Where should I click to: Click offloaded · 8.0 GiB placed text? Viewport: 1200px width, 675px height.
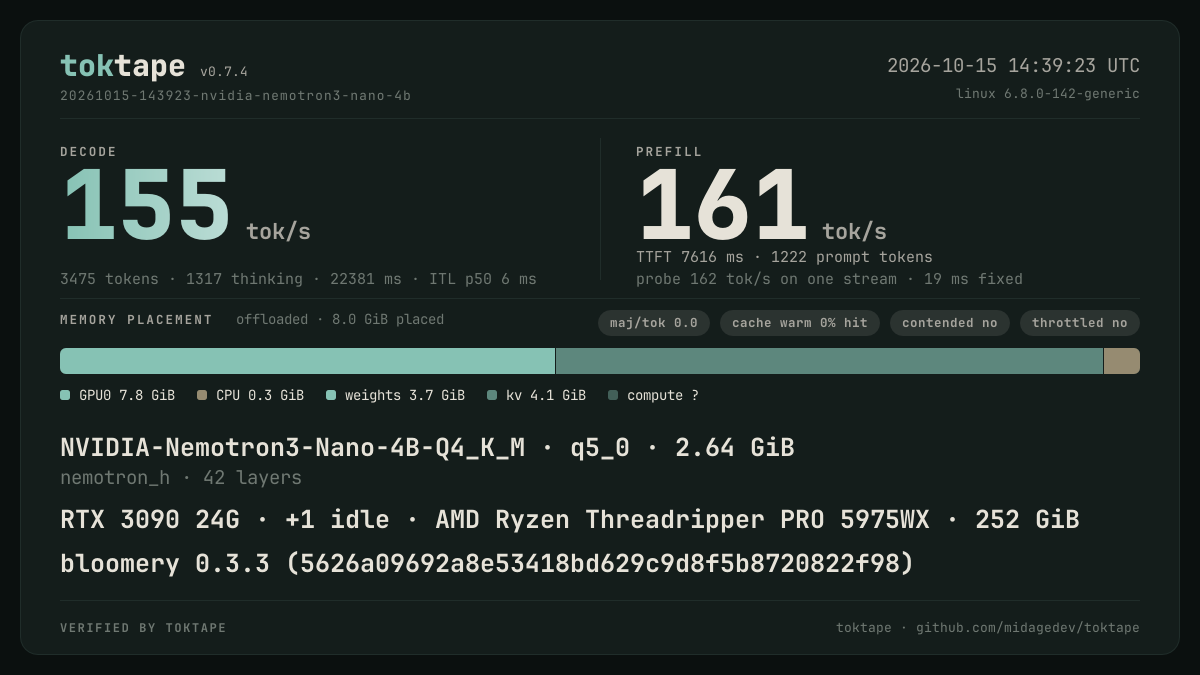(x=340, y=320)
